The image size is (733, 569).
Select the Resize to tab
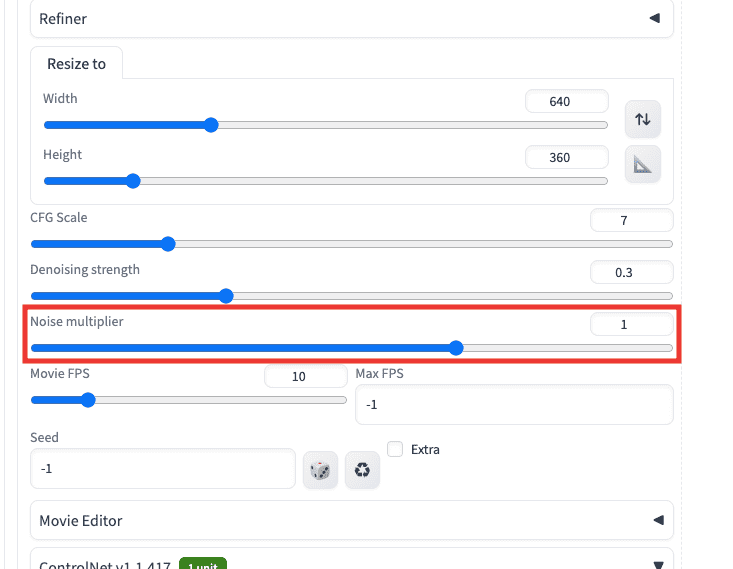[77, 64]
